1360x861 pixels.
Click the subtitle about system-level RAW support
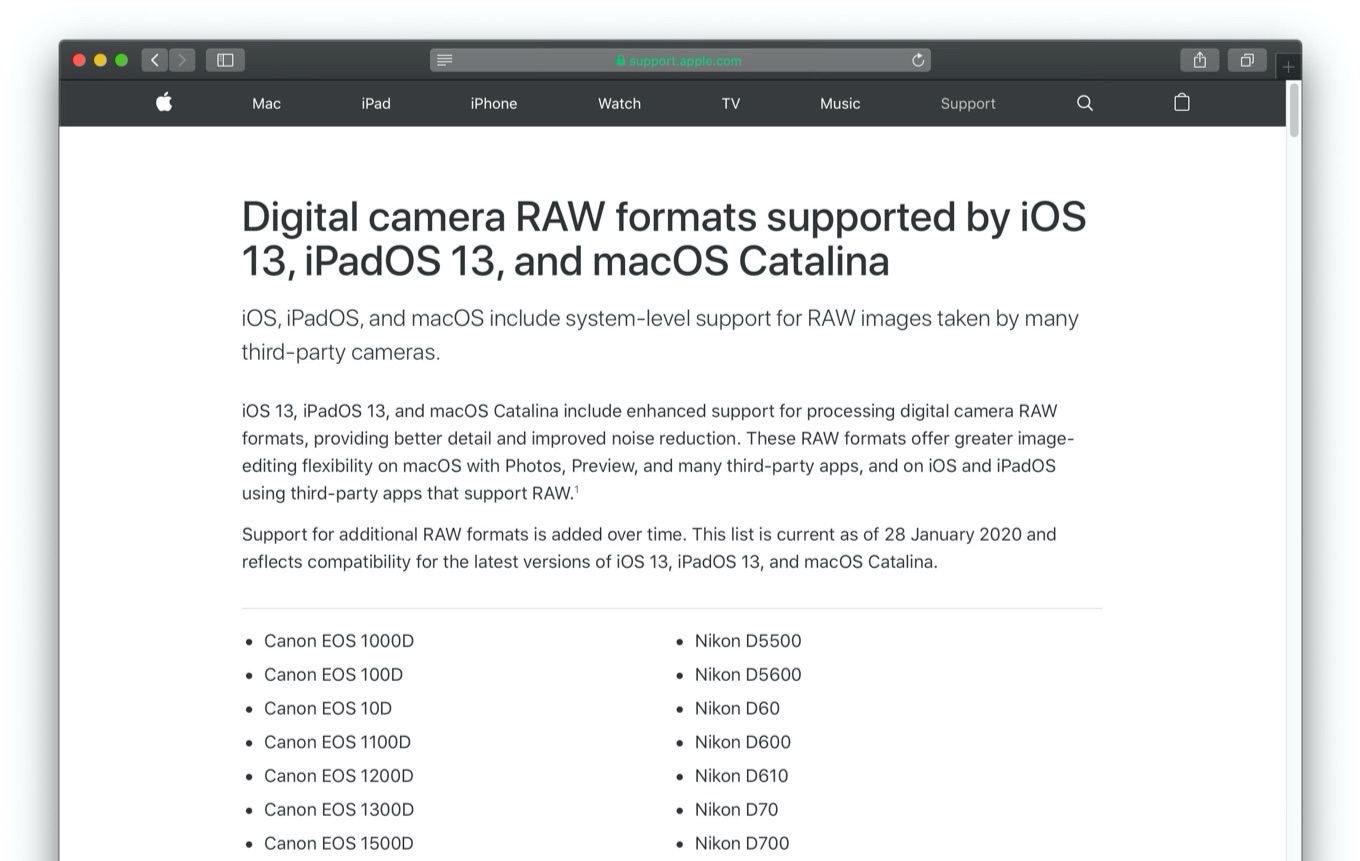coord(660,335)
